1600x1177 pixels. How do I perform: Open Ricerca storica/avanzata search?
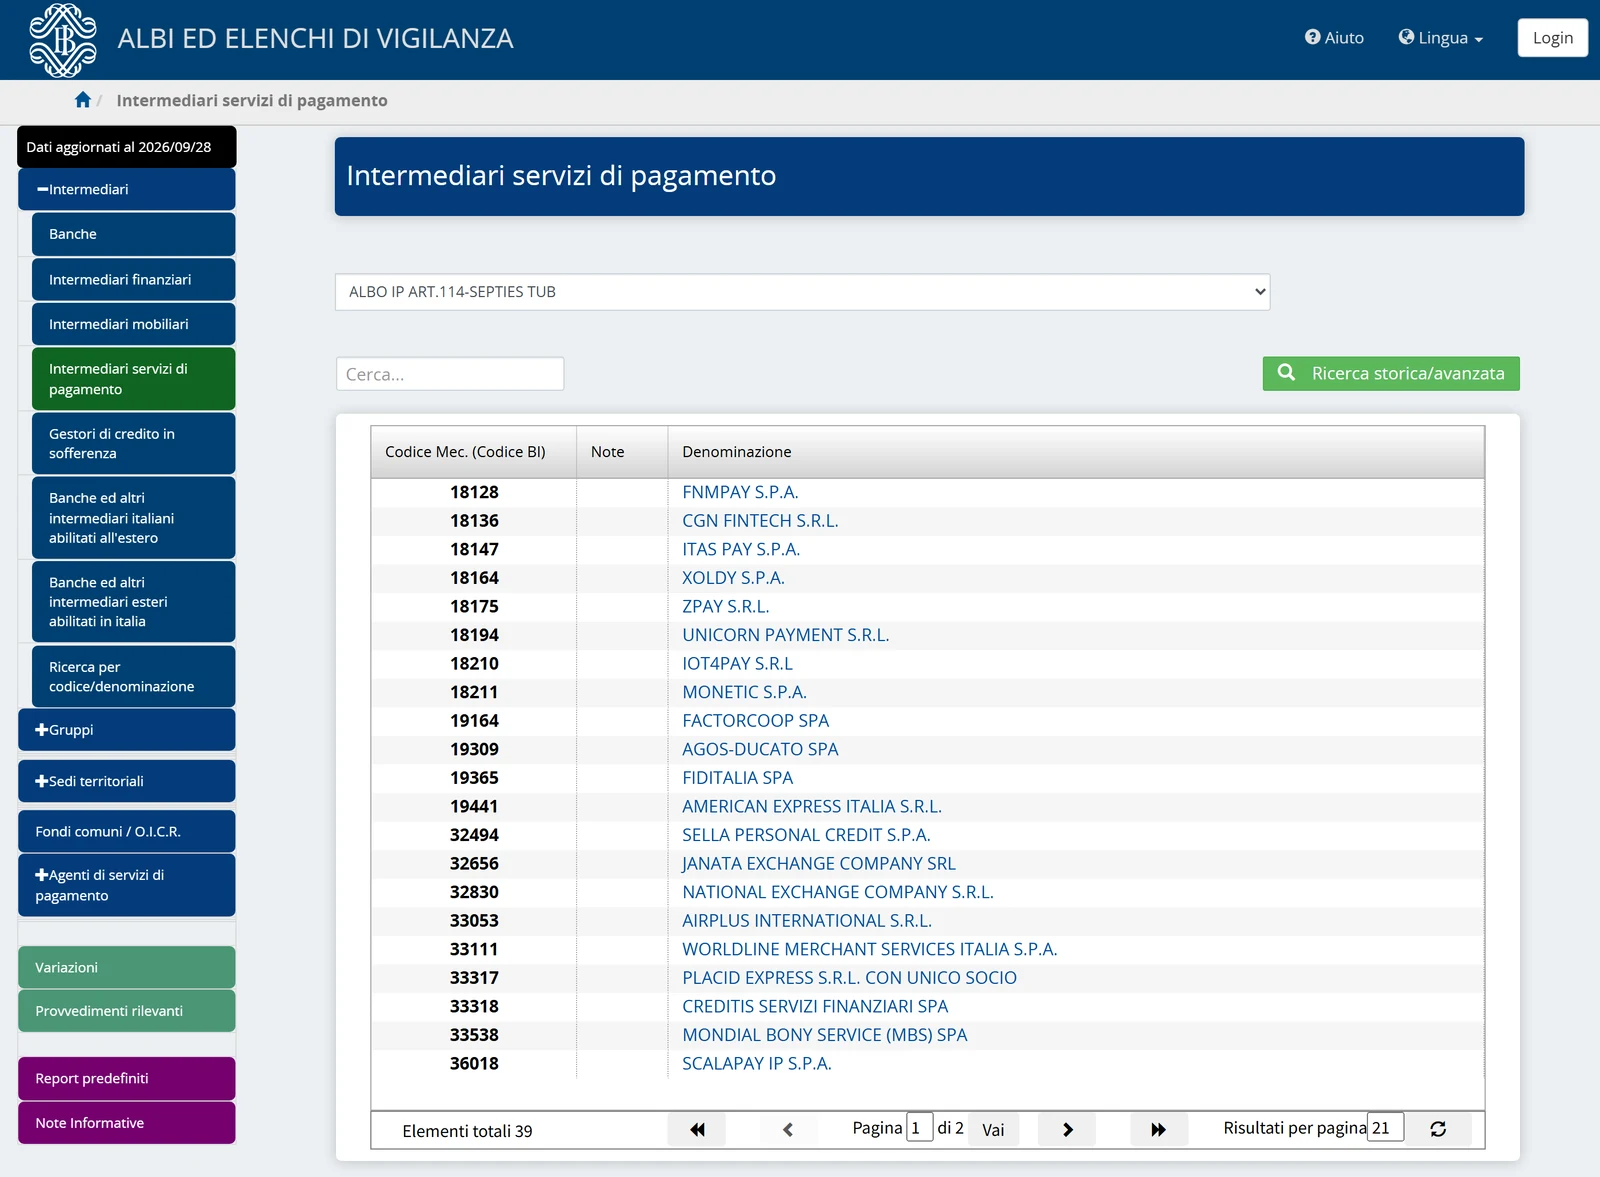pyautogui.click(x=1391, y=374)
